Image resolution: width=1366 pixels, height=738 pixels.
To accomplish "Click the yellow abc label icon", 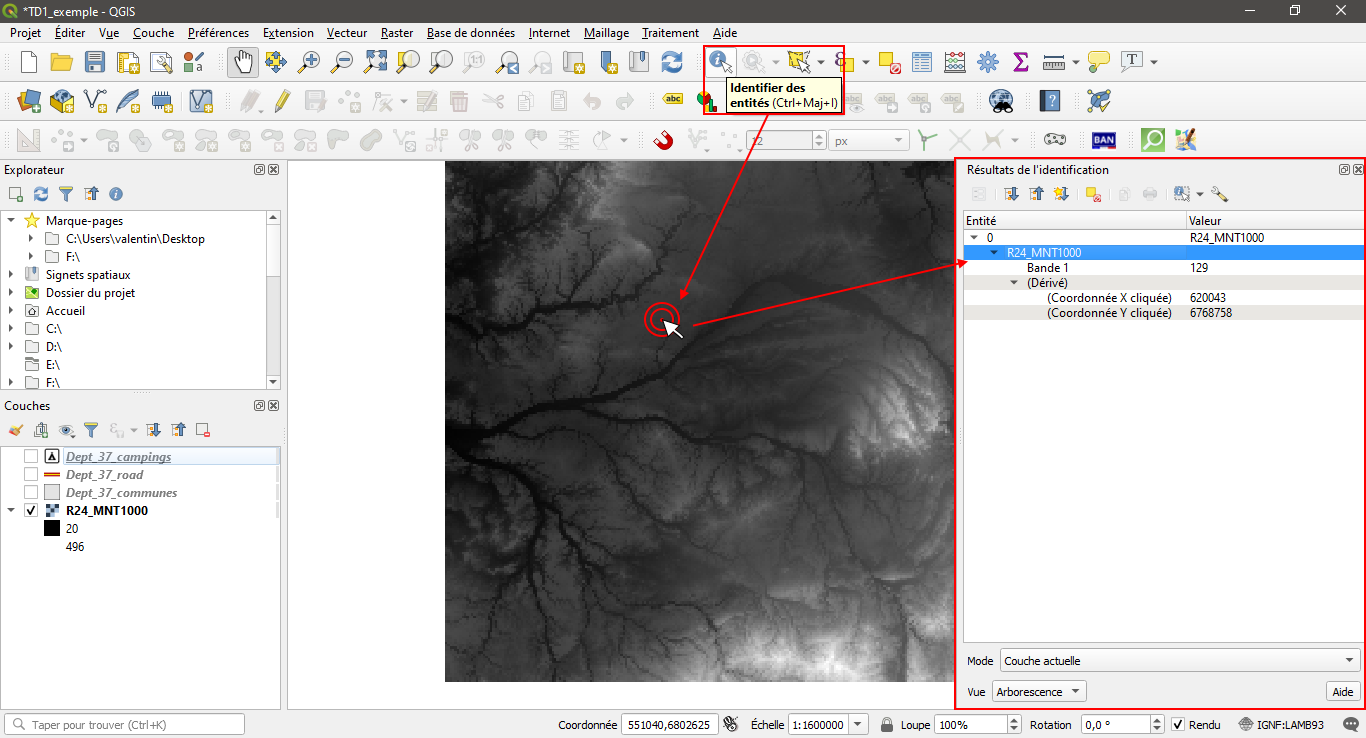I will (x=673, y=99).
